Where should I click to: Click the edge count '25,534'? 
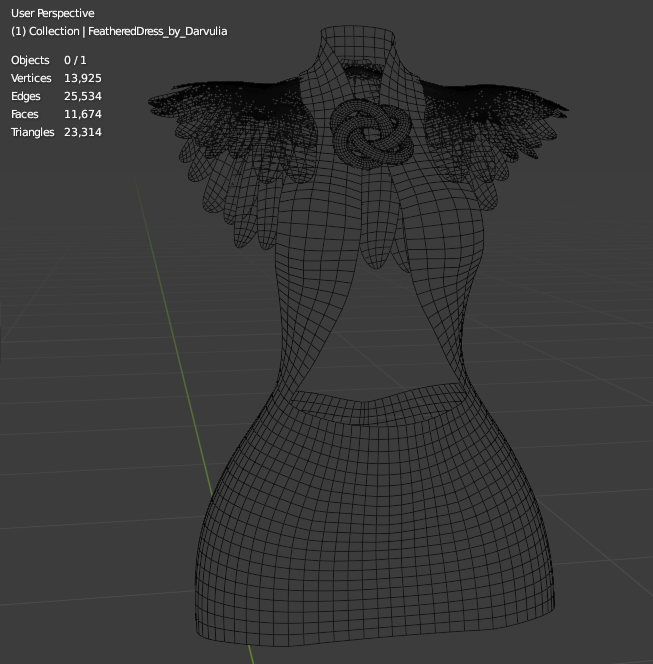coord(83,97)
